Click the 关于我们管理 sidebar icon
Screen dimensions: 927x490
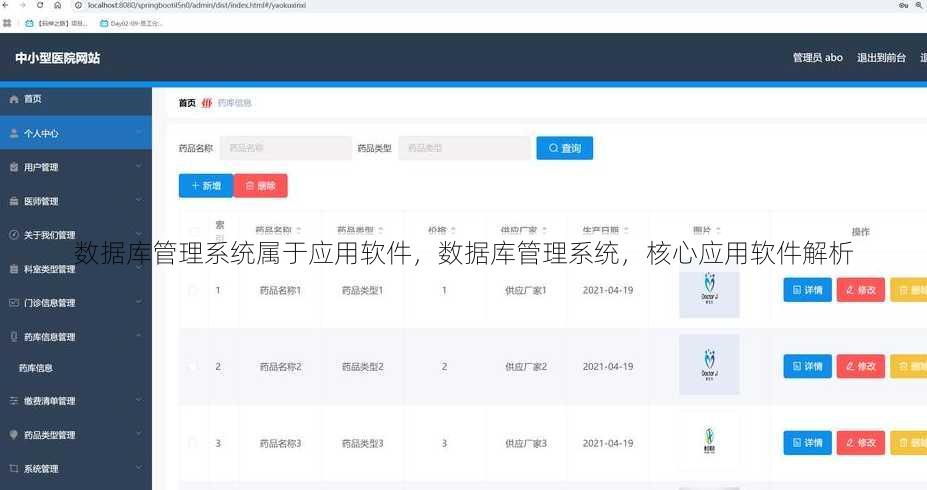pyautogui.click(x=14, y=235)
